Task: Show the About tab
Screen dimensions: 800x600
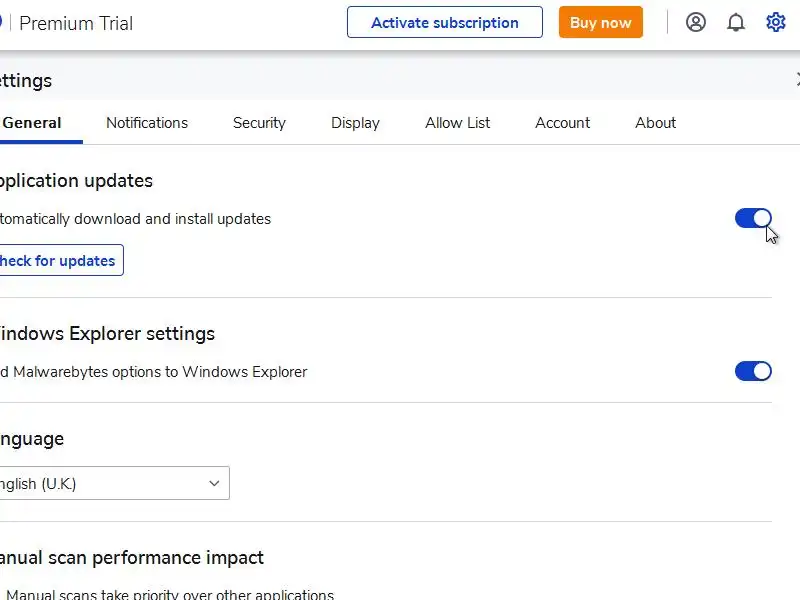Action: (x=655, y=123)
